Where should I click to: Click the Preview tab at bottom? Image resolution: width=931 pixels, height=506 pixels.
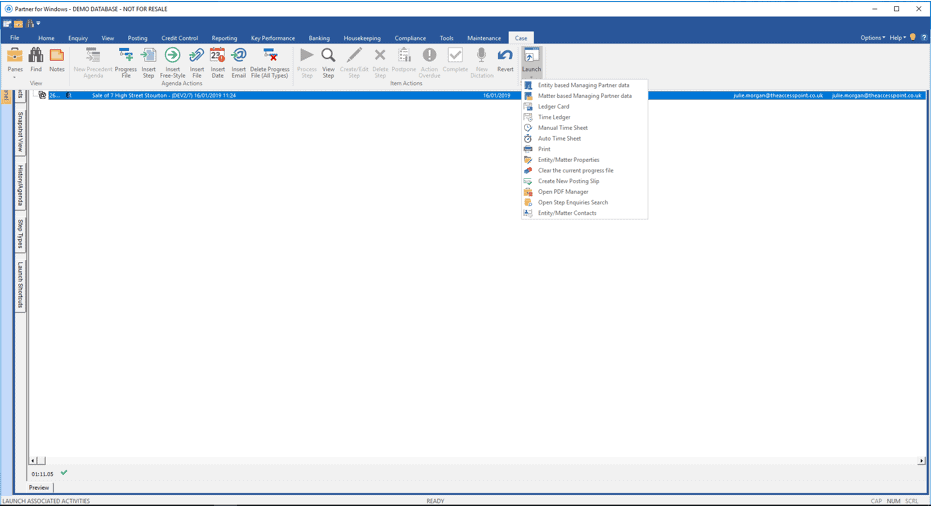[39, 487]
